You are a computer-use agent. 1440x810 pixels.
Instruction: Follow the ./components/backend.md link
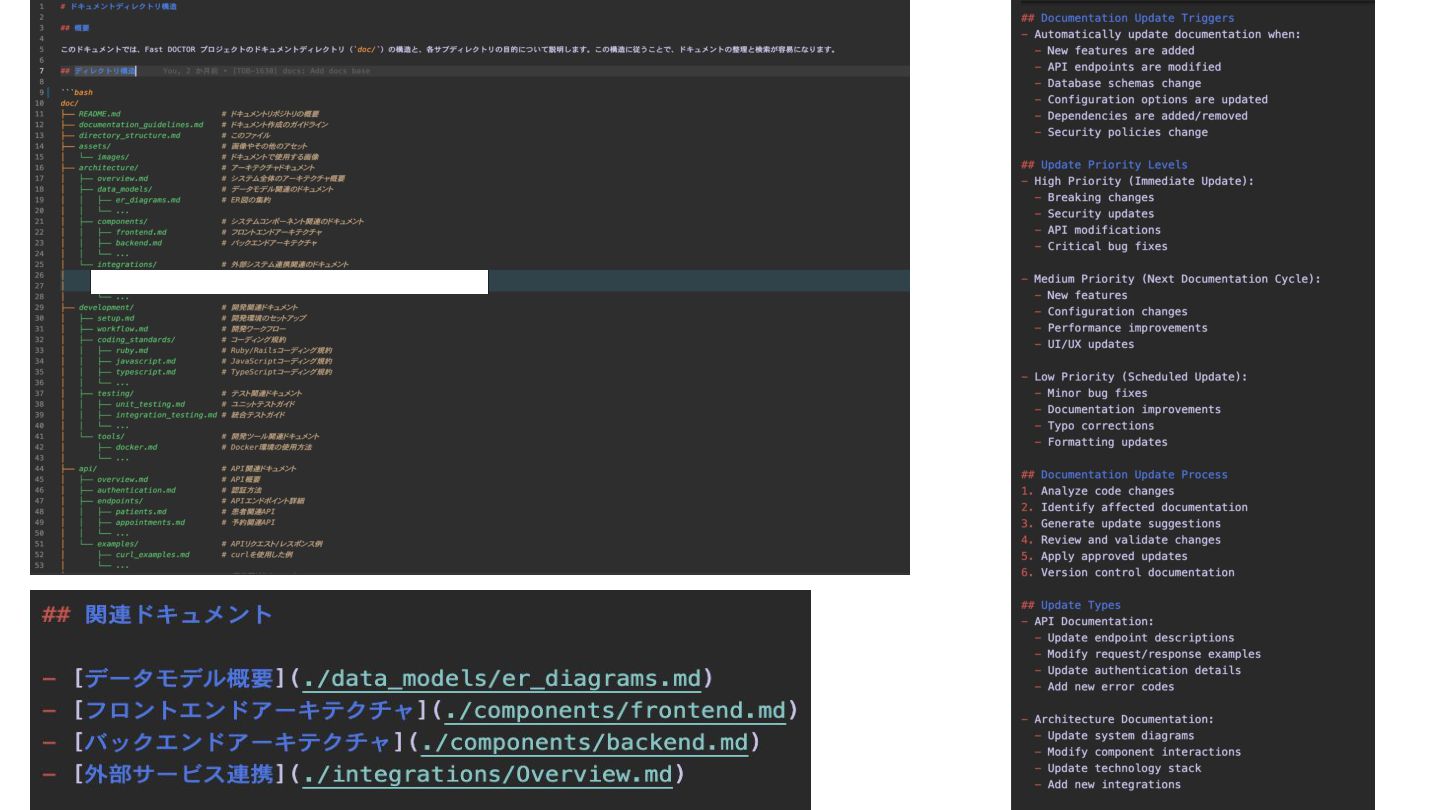click(x=584, y=743)
